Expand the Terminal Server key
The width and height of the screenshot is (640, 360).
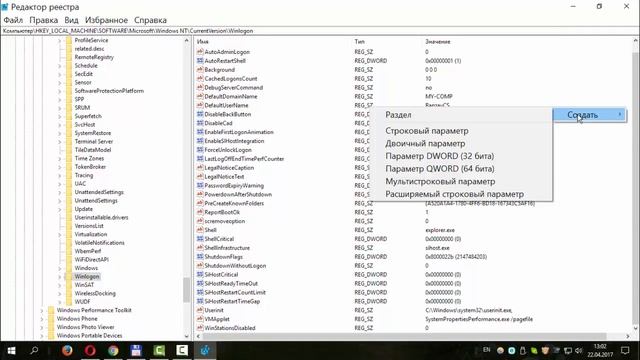click(60, 141)
